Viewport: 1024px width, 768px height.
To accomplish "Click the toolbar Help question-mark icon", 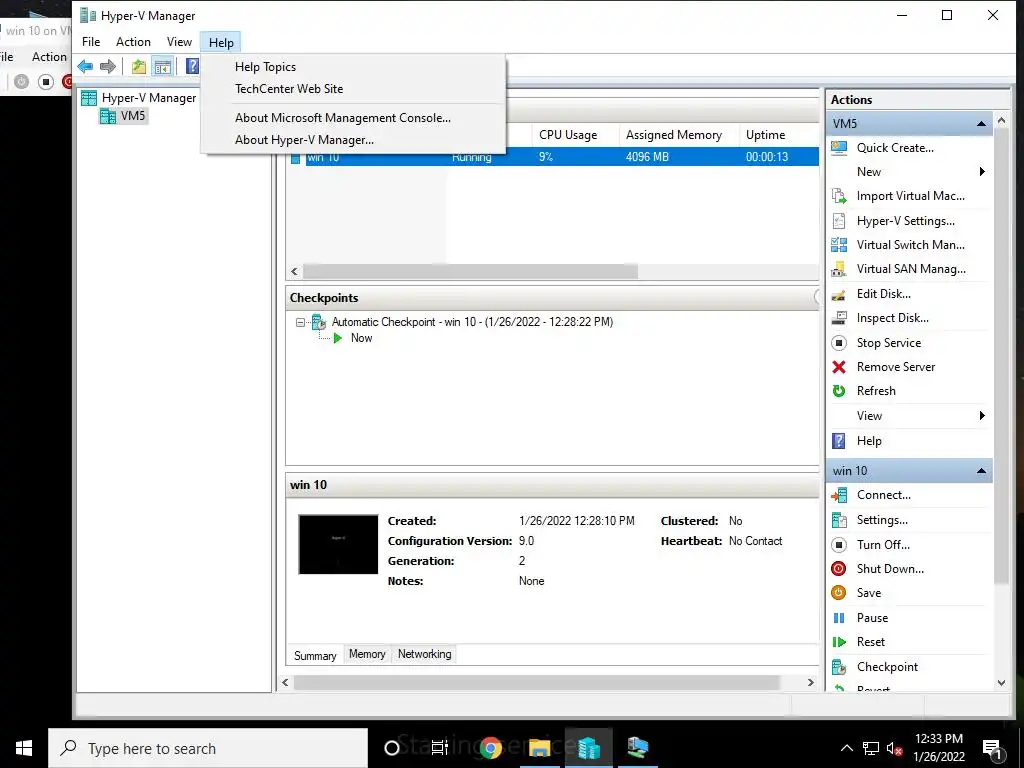I will click(x=193, y=66).
